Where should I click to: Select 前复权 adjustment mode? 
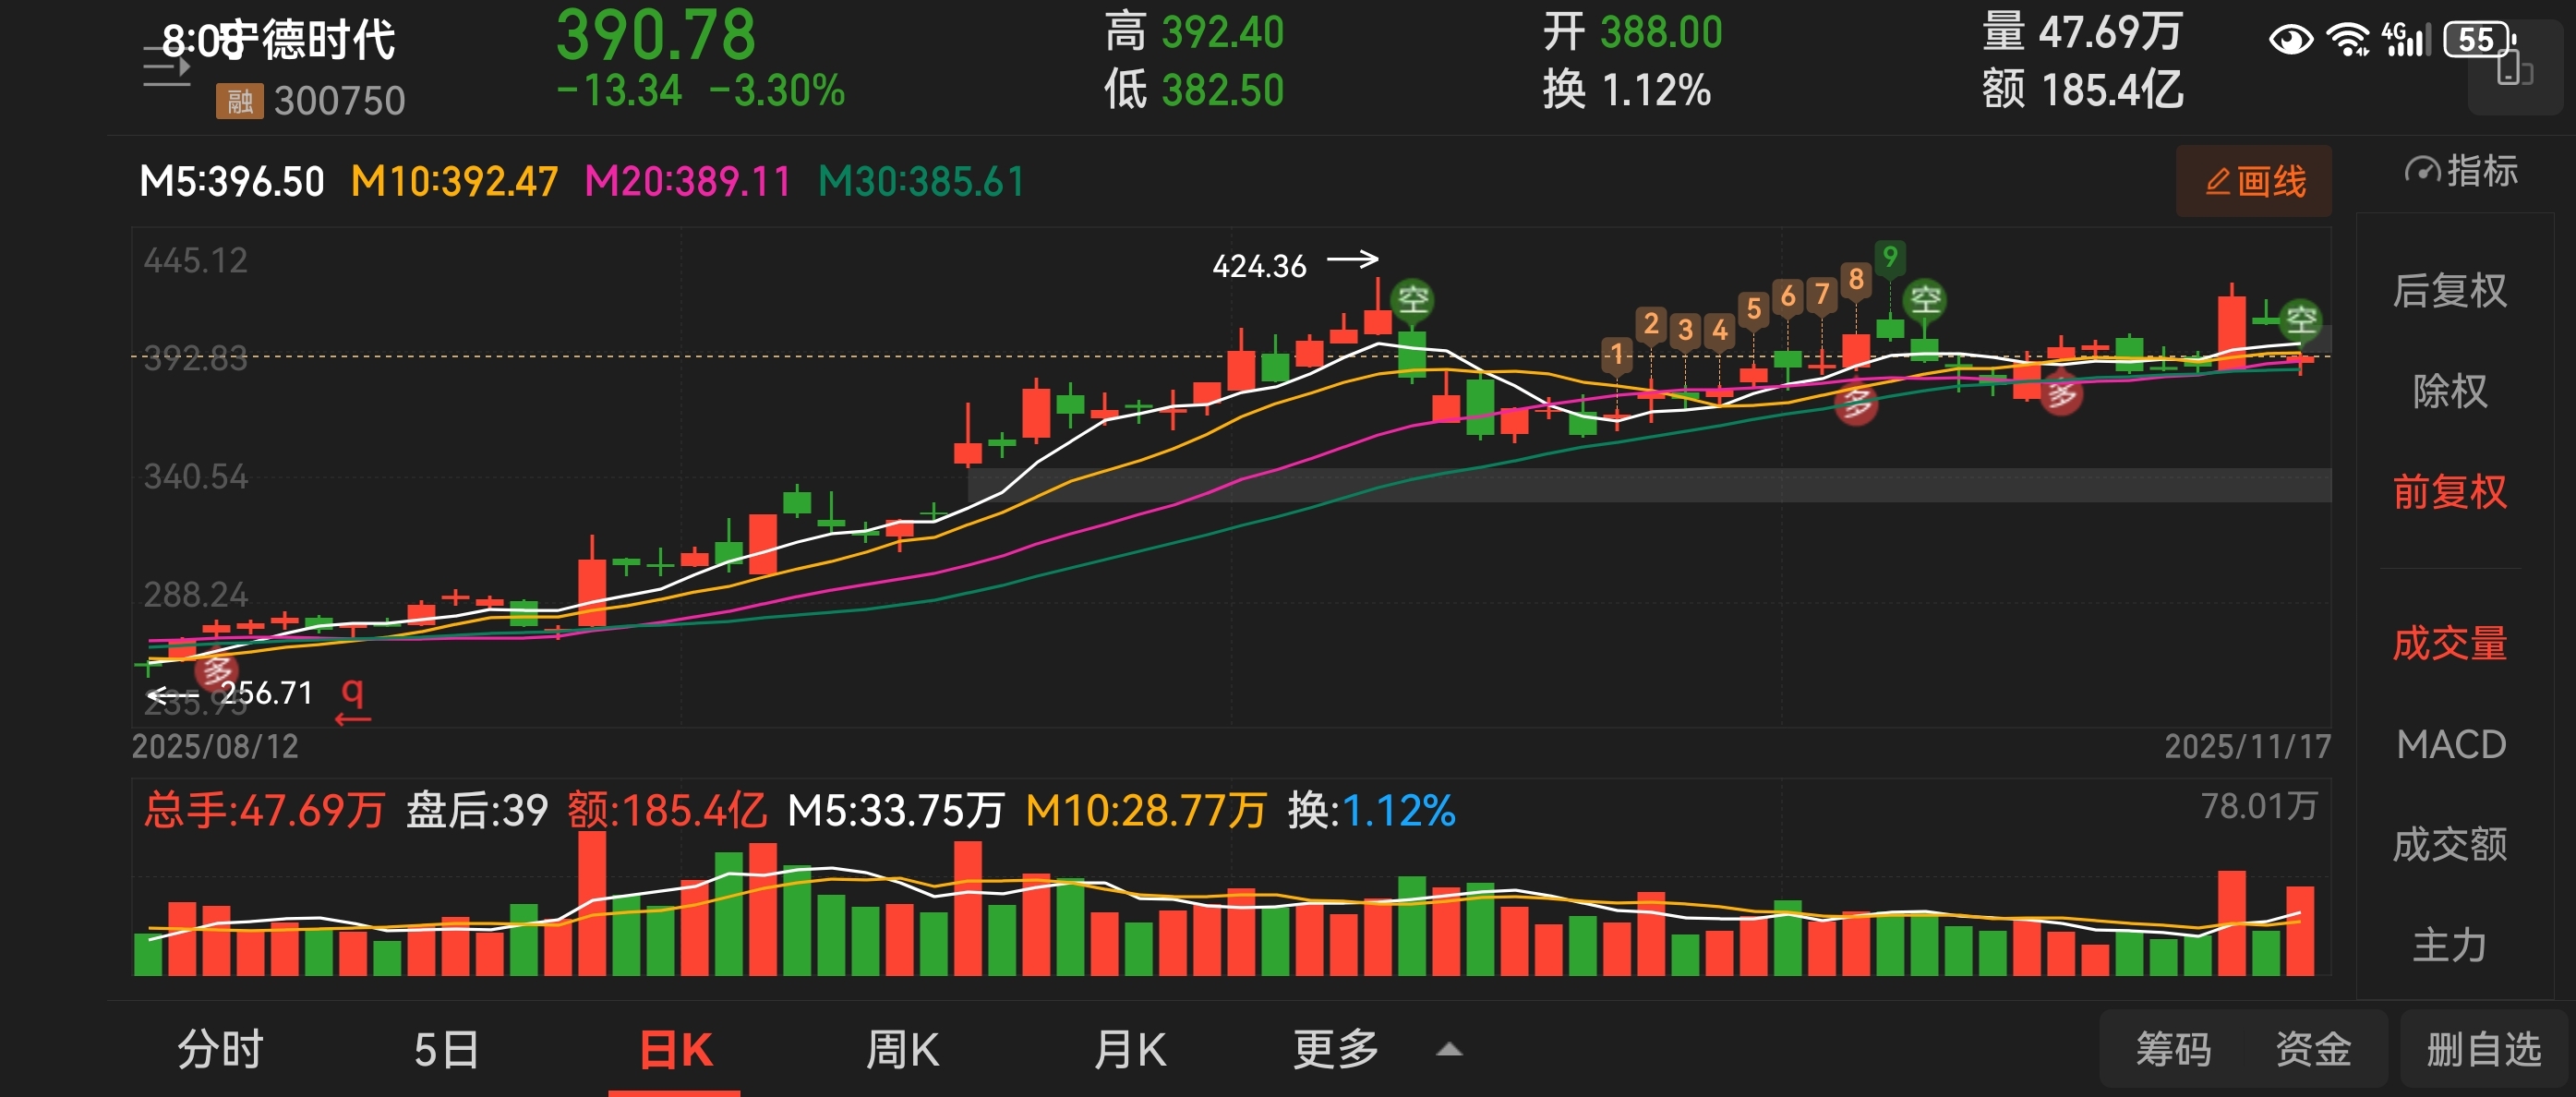coord(2449,492)
